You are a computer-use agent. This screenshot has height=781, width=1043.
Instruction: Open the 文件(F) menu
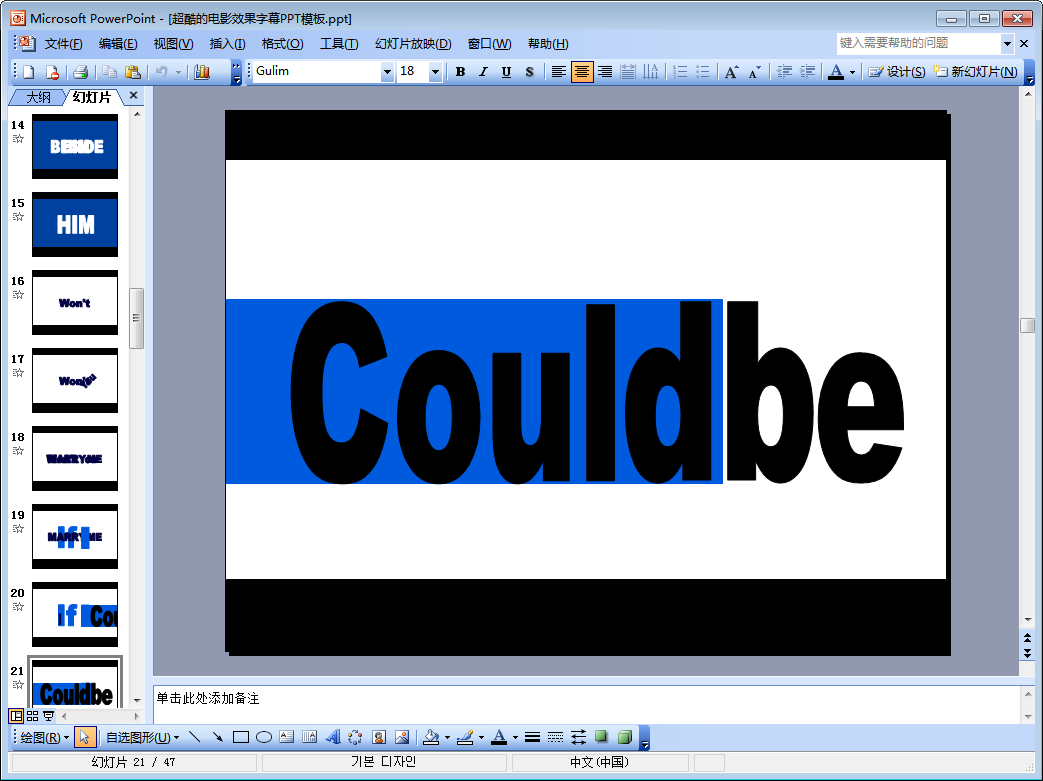pyautogui.click(x=63, y=44)
